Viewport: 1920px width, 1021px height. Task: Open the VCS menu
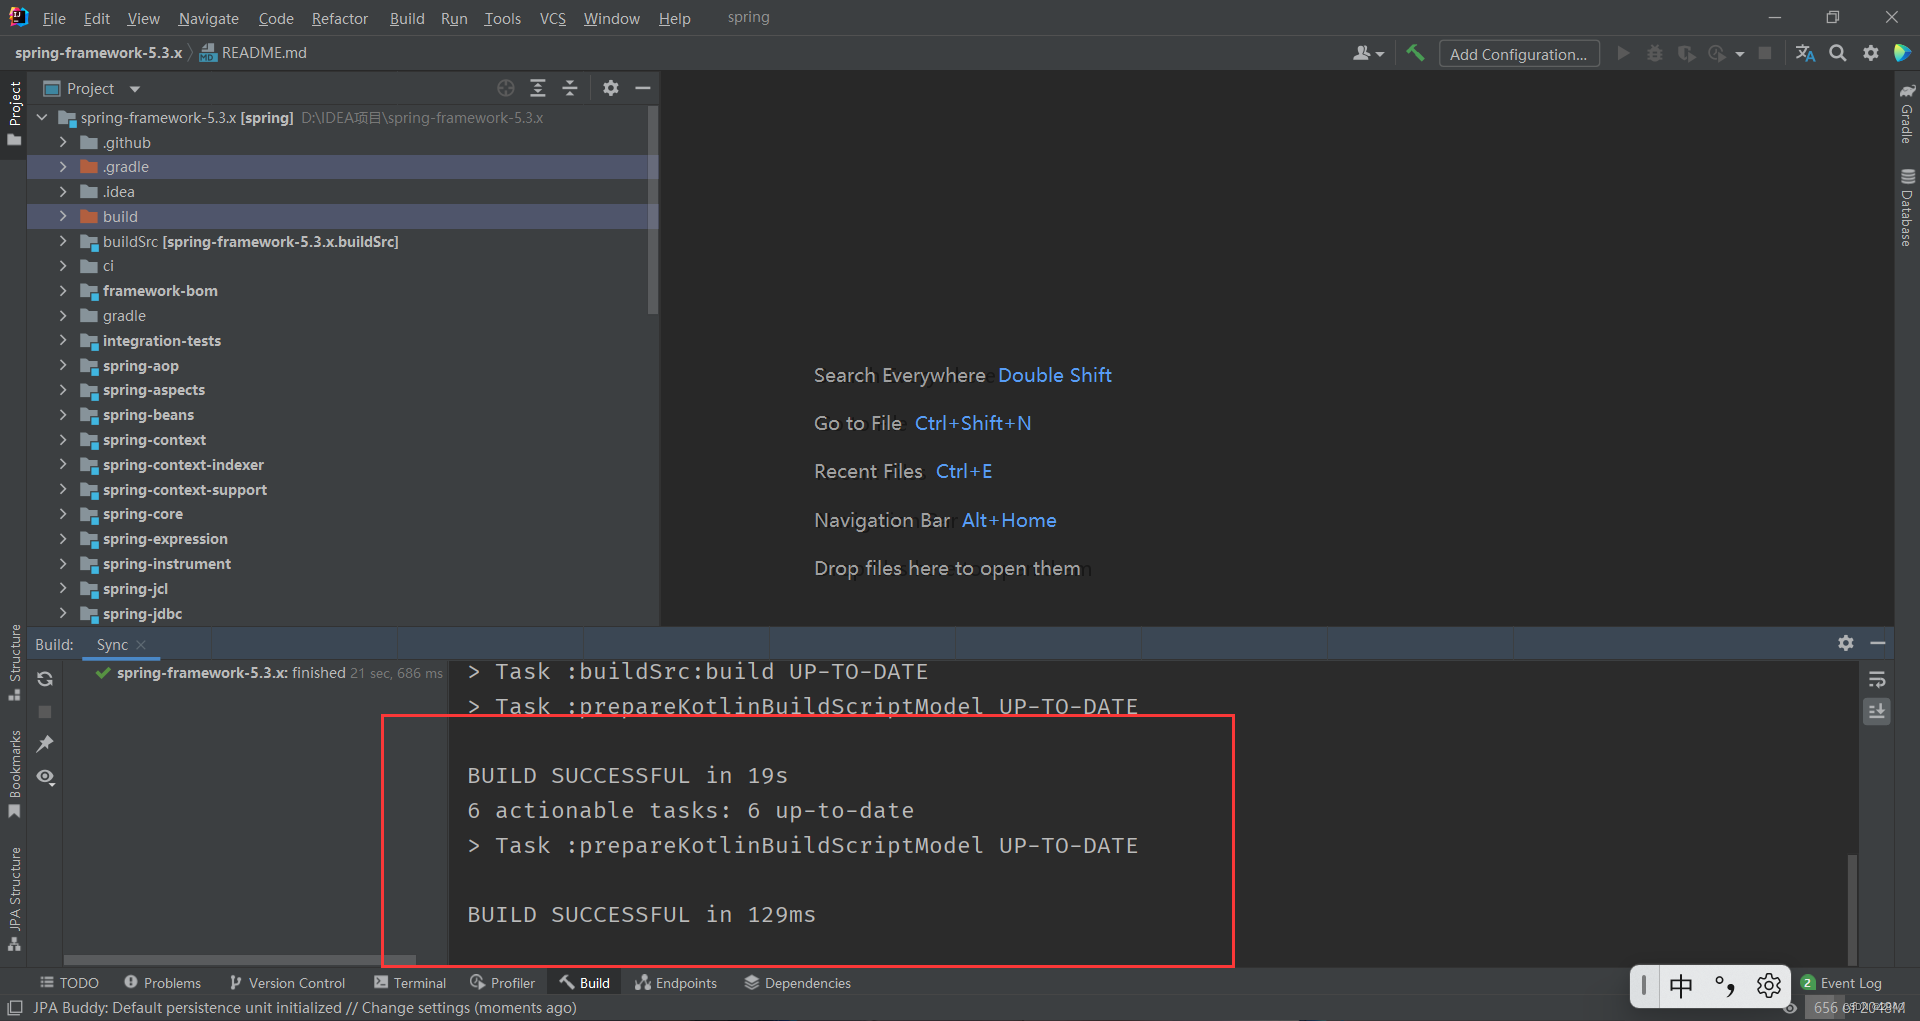[x=552, y=18]
